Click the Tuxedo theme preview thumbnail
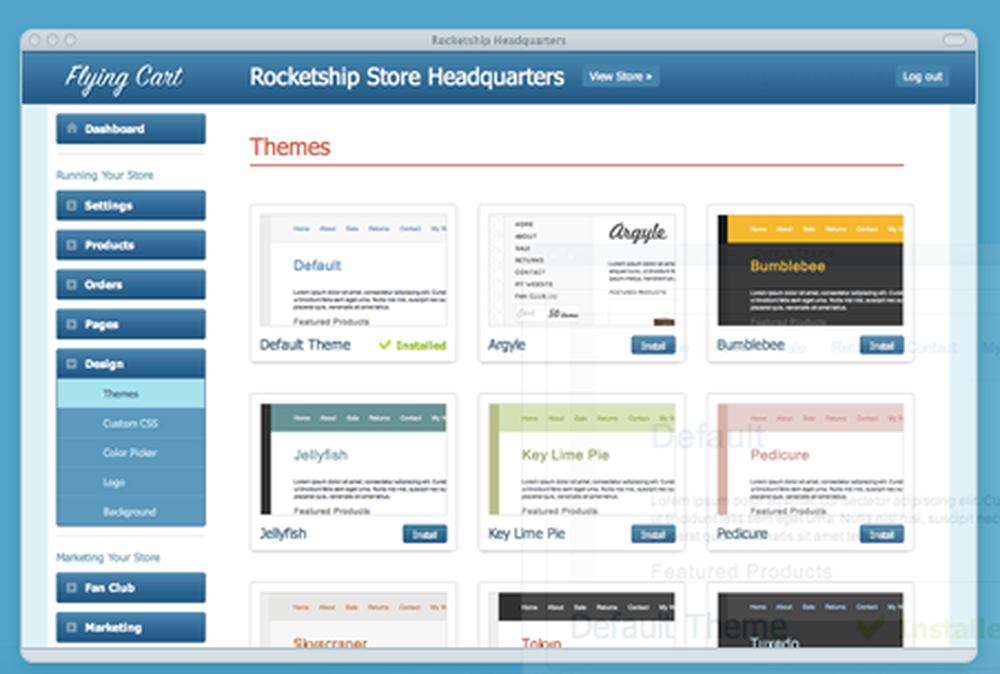The image size is (1000, 674). (810, 620)
